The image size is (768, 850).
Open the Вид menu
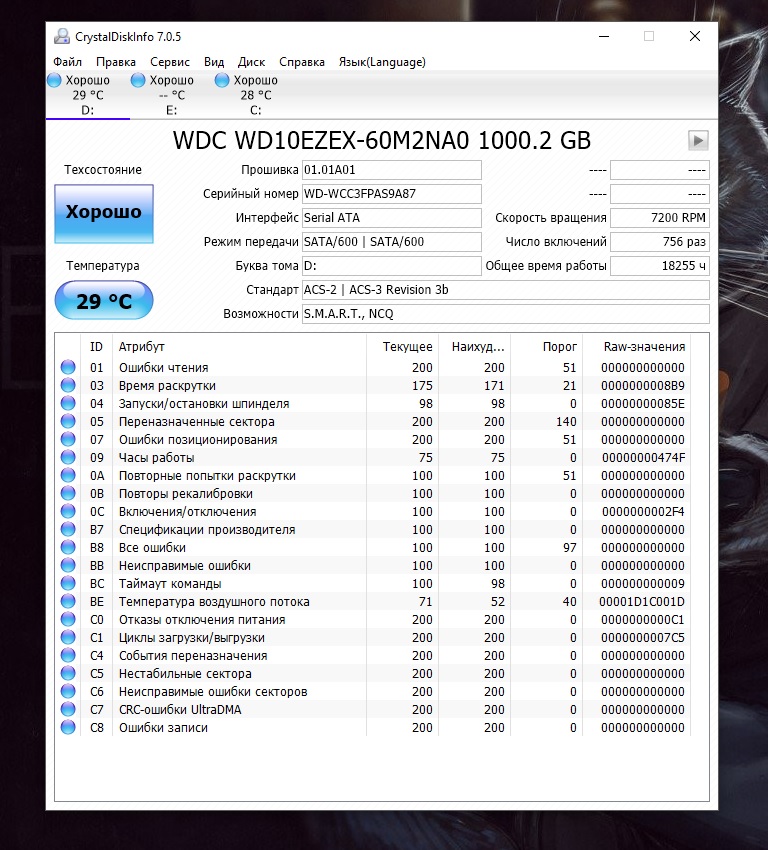(214, 62)
